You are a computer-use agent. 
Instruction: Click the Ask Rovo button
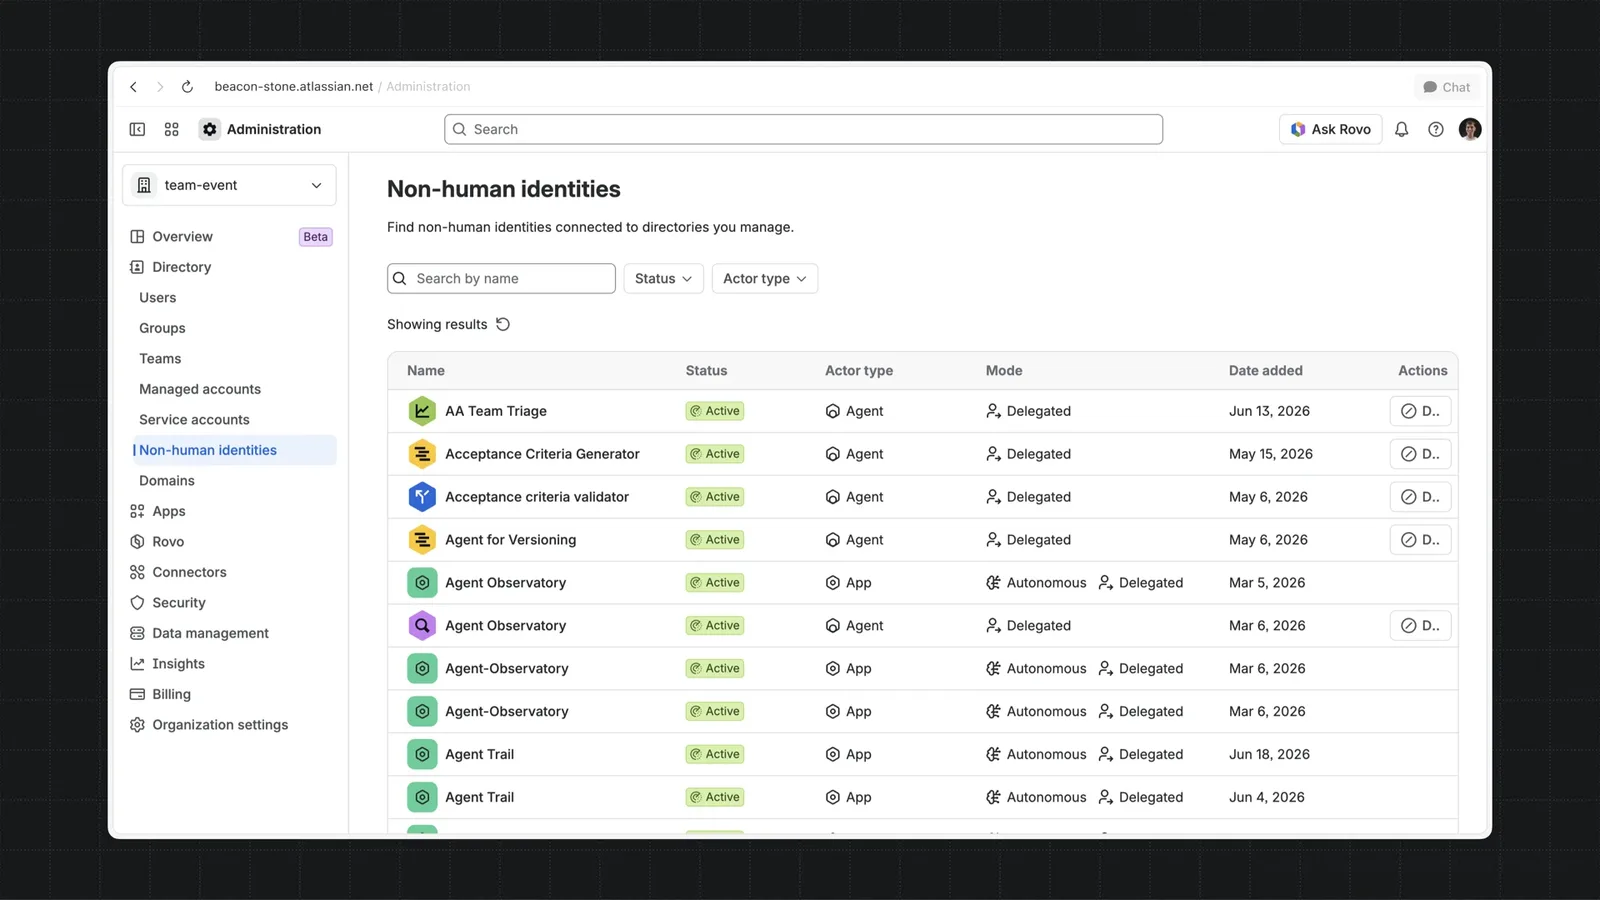pyautogui.click(x=1331, y=129)
